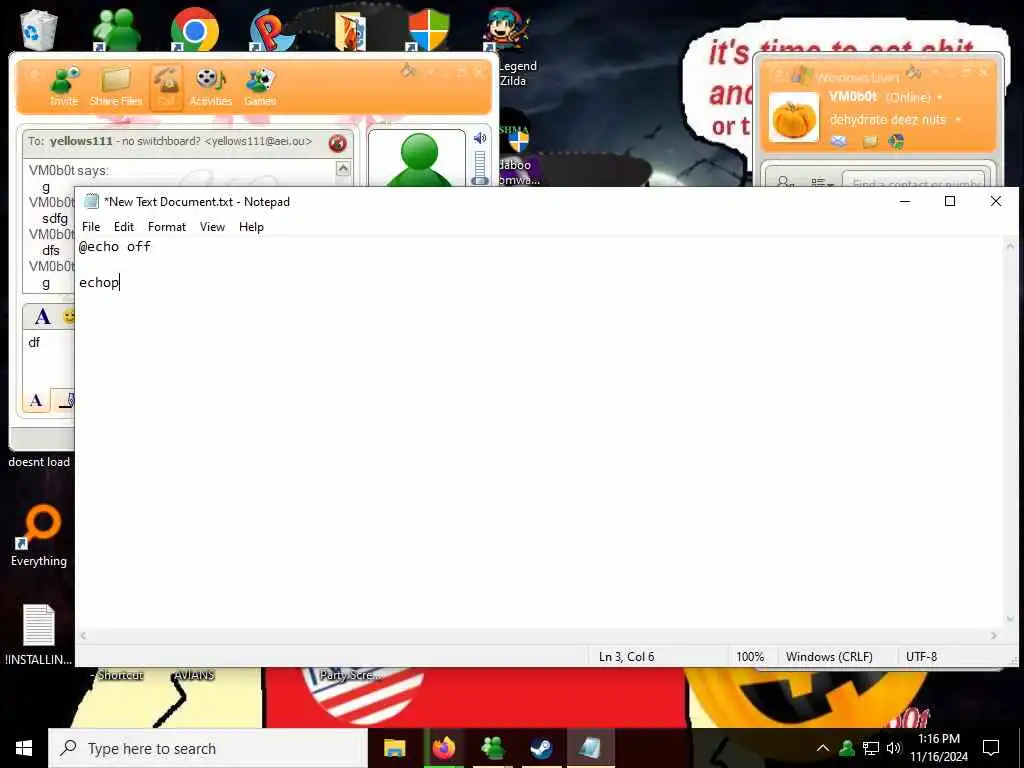This screenshot has width=1024, height=768.
Task: Expand the system tray hidden icons chevron
Action: tap(823, 748)
